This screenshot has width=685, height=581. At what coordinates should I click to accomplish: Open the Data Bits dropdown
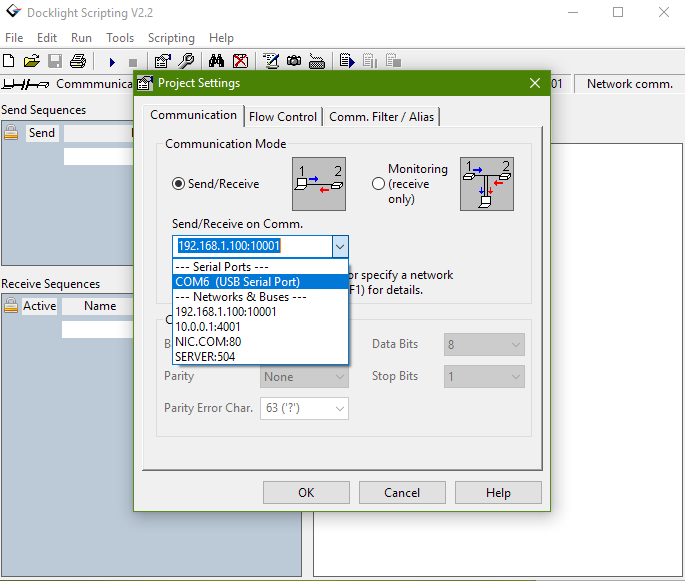[x=484, y=345]
